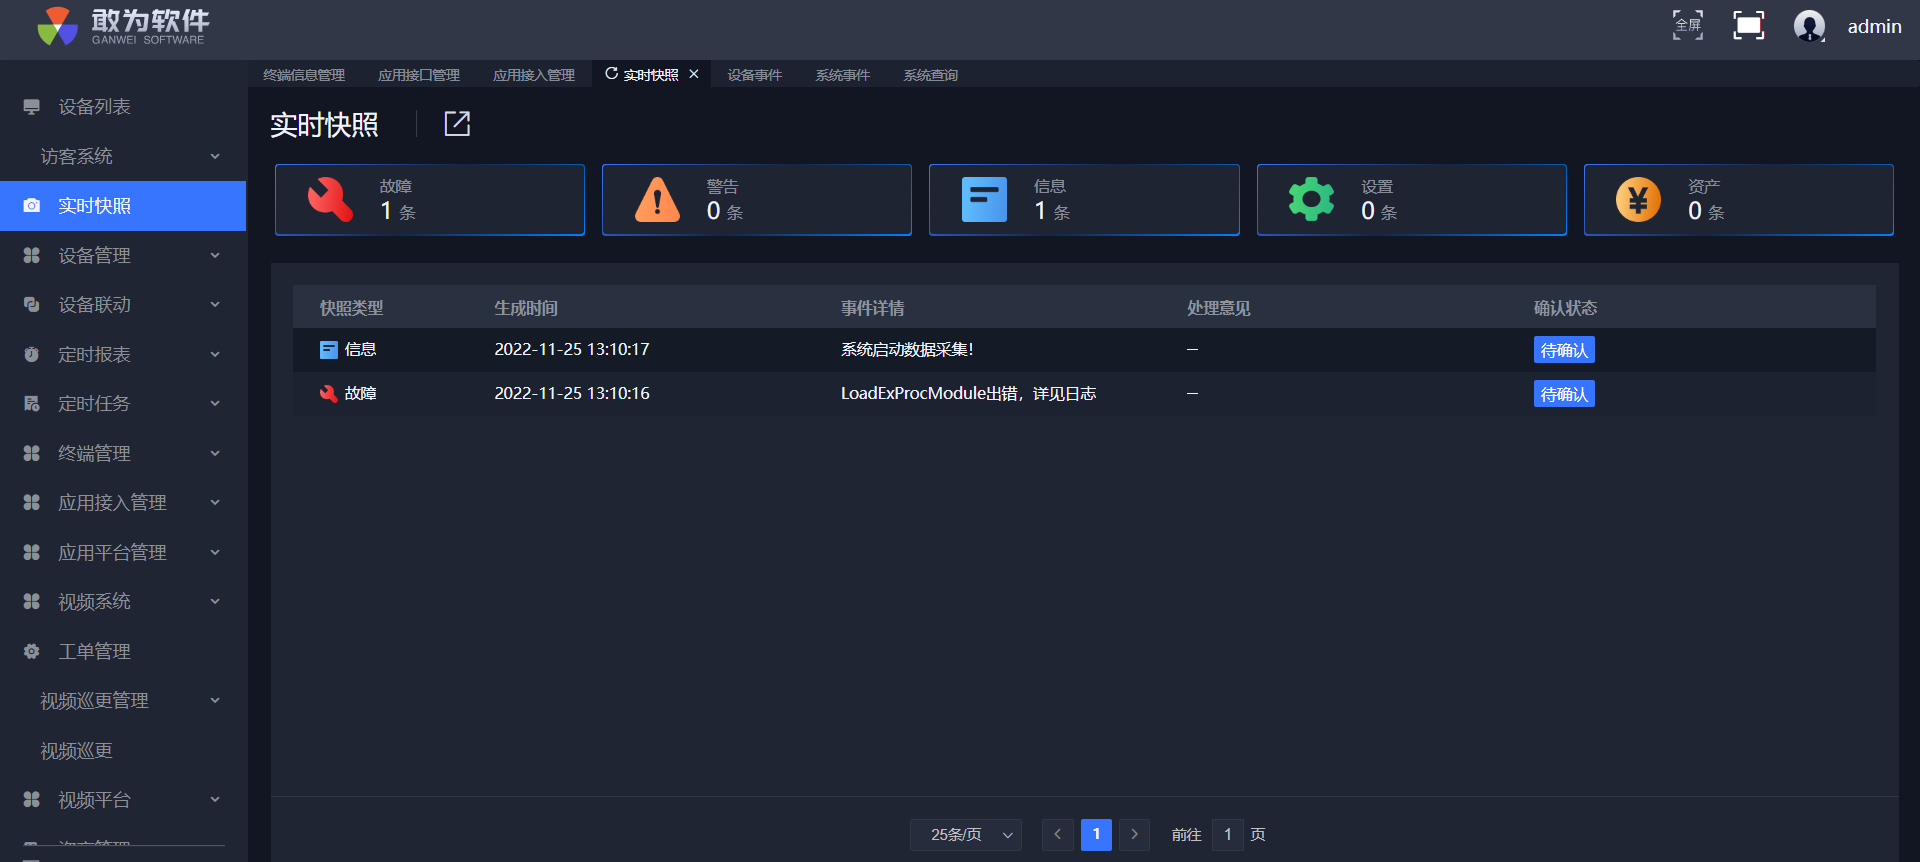The width and height of the screenshot is (1920, 862).
Task: Click 待确认 button for the 信息 row
Action: tap(1564, 350)
